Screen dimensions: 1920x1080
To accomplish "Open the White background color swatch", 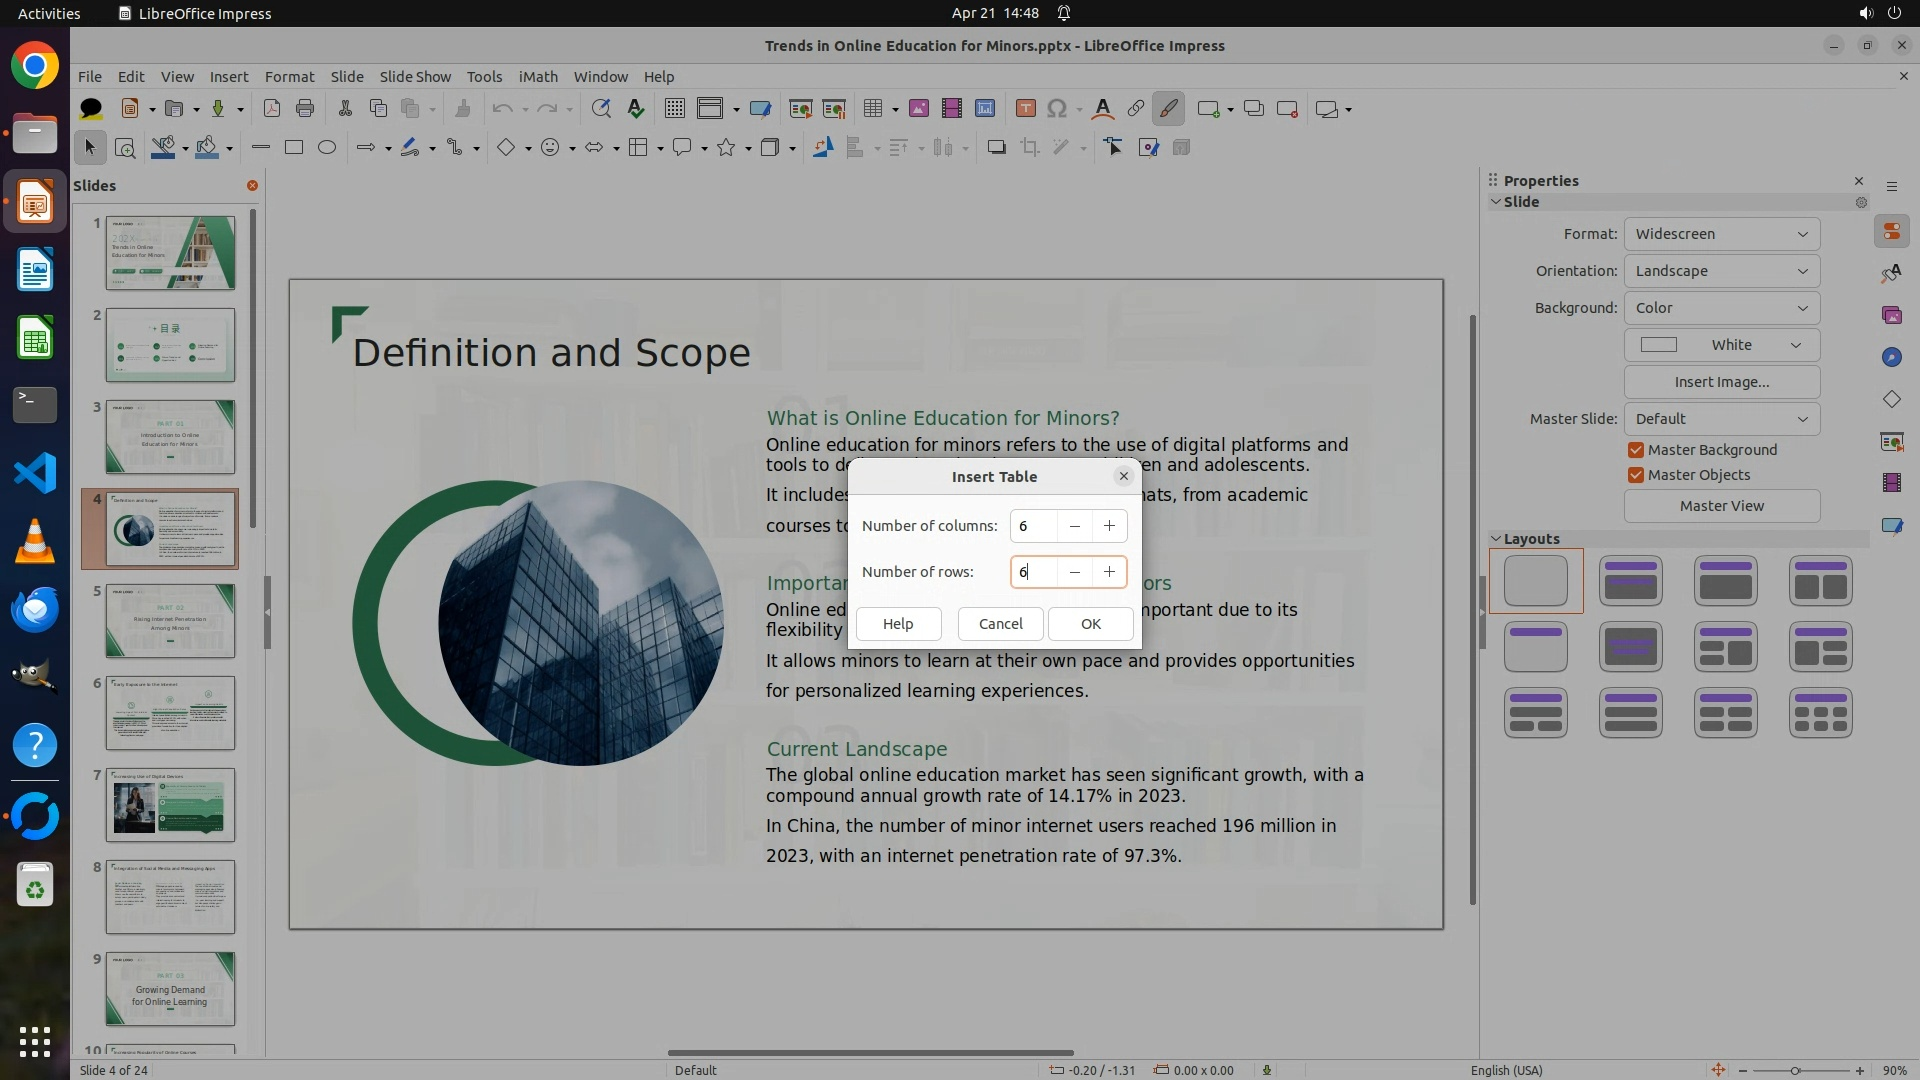I will [x=1721, y=345].
